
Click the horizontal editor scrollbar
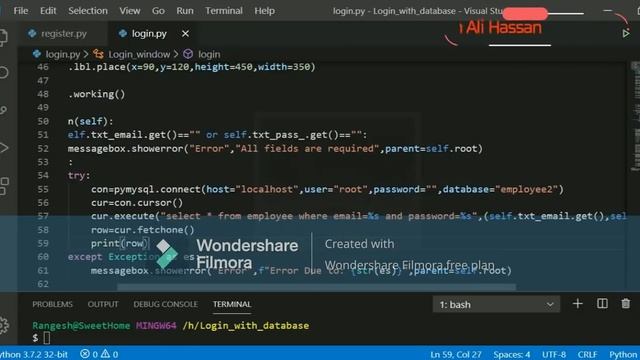316,287
